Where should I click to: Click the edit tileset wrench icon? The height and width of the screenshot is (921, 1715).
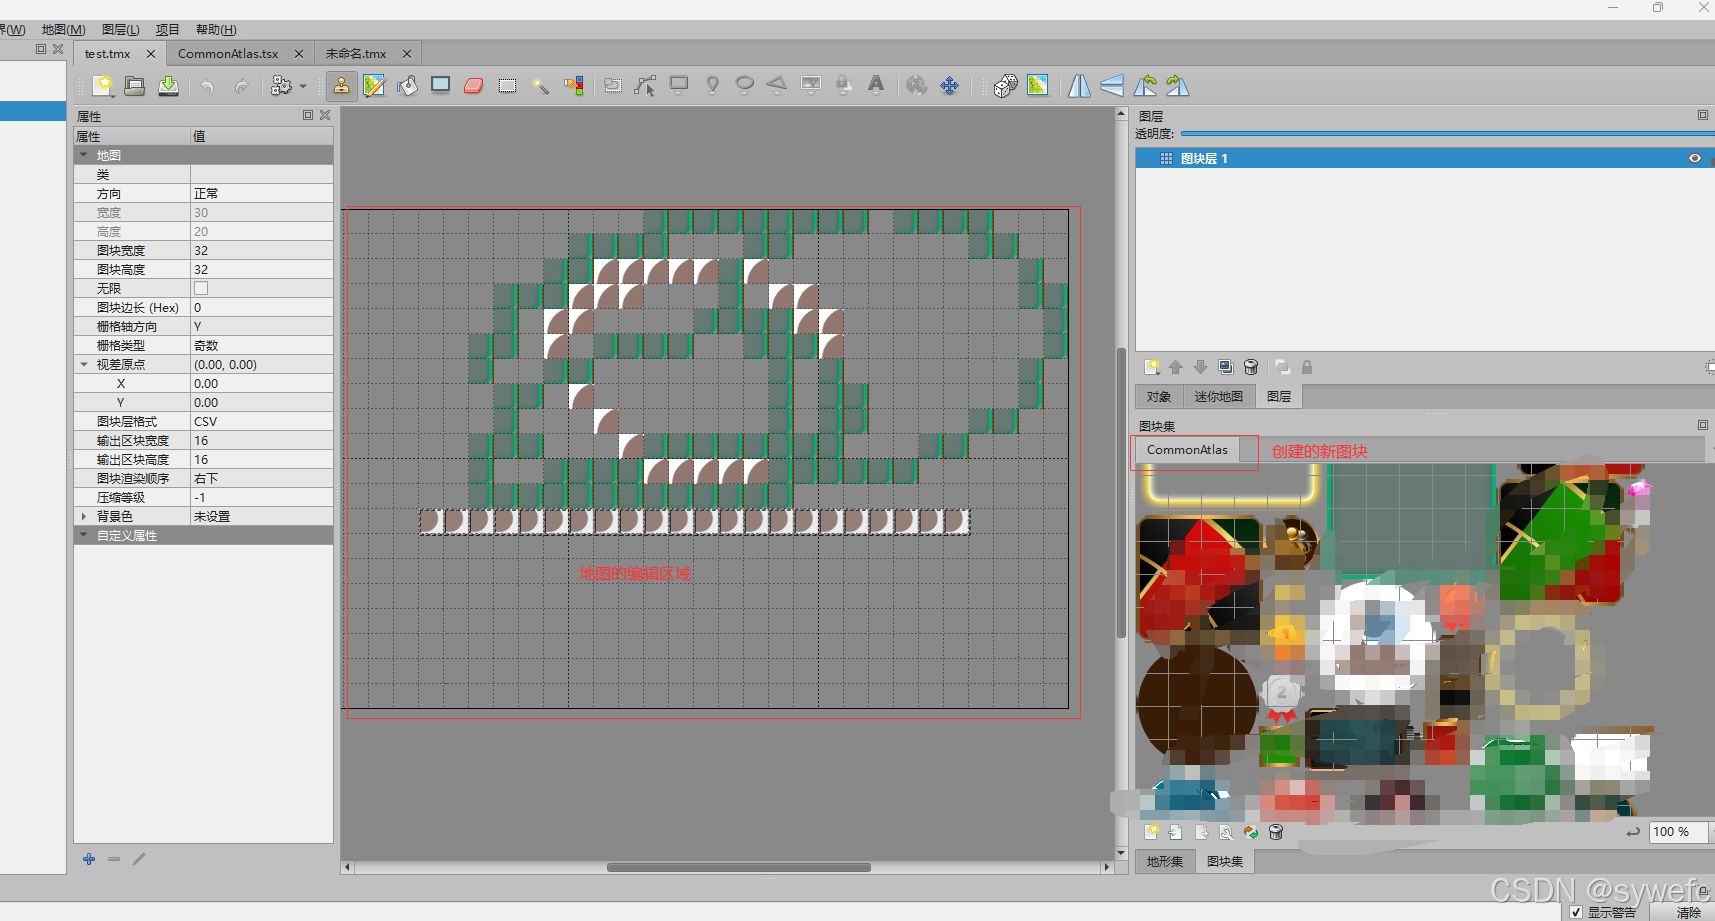click(1226, 832)
